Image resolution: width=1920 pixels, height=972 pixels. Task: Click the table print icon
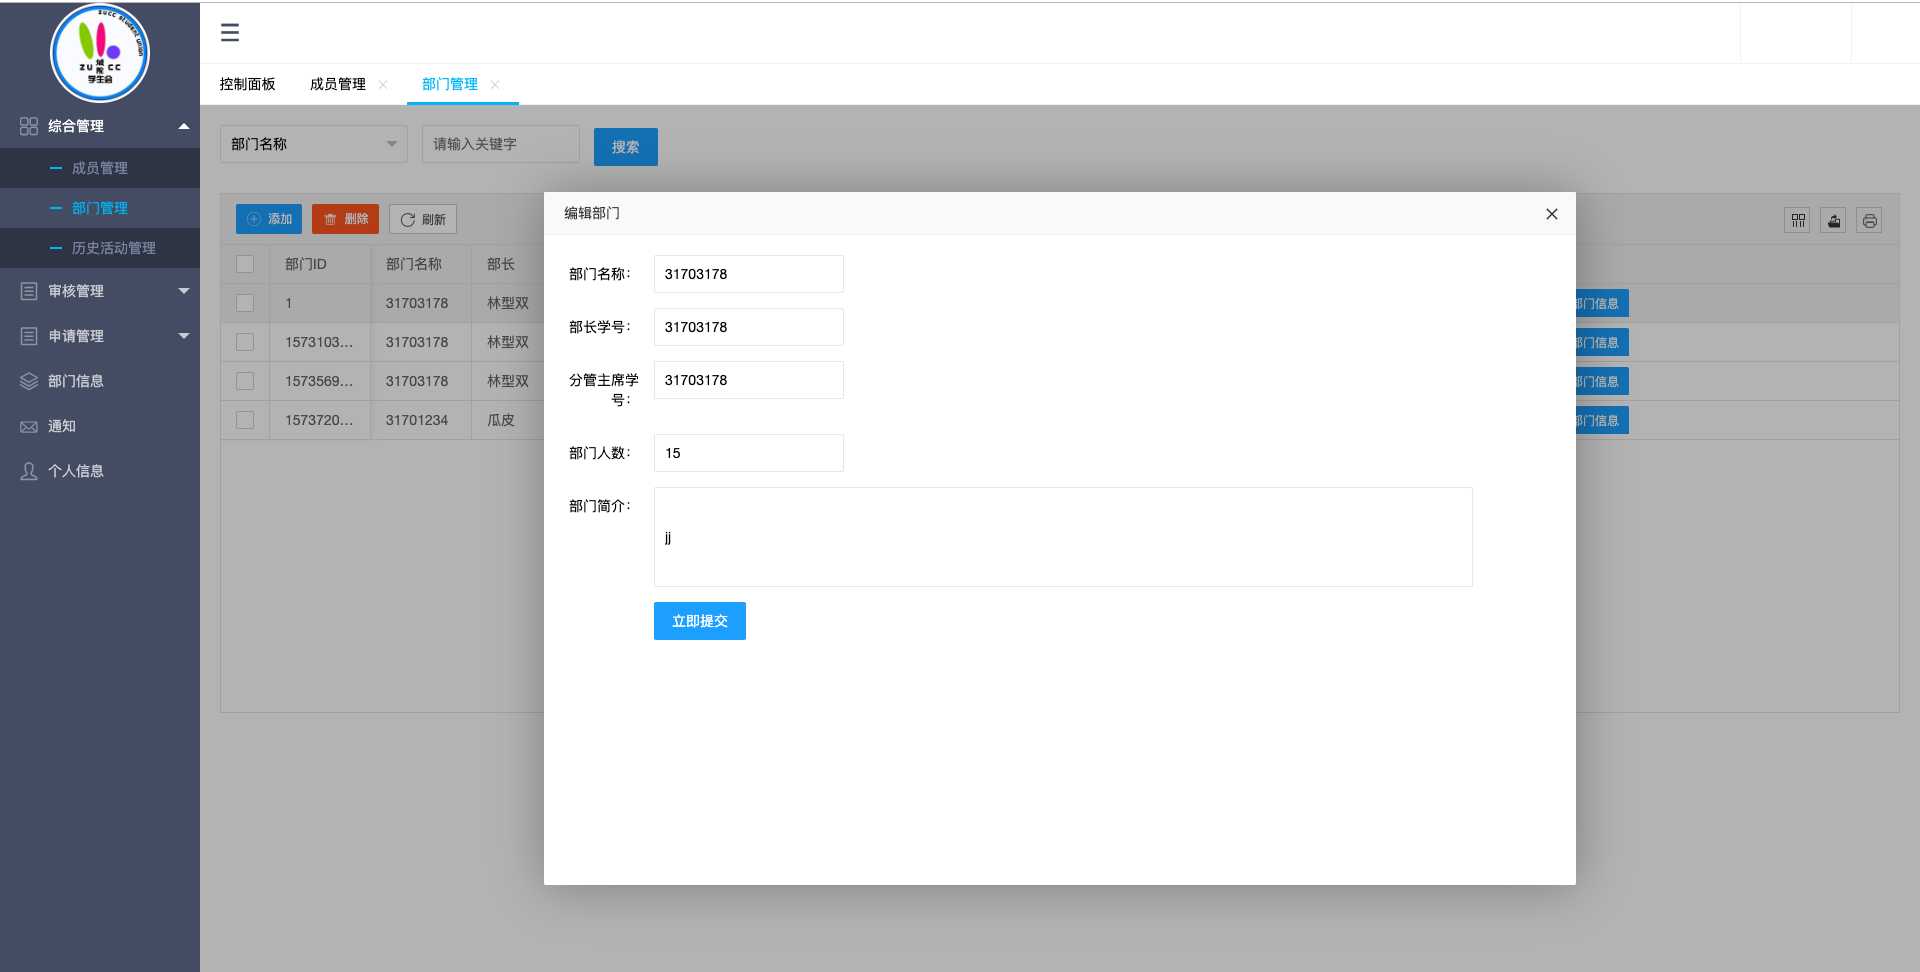point(1870,220)
